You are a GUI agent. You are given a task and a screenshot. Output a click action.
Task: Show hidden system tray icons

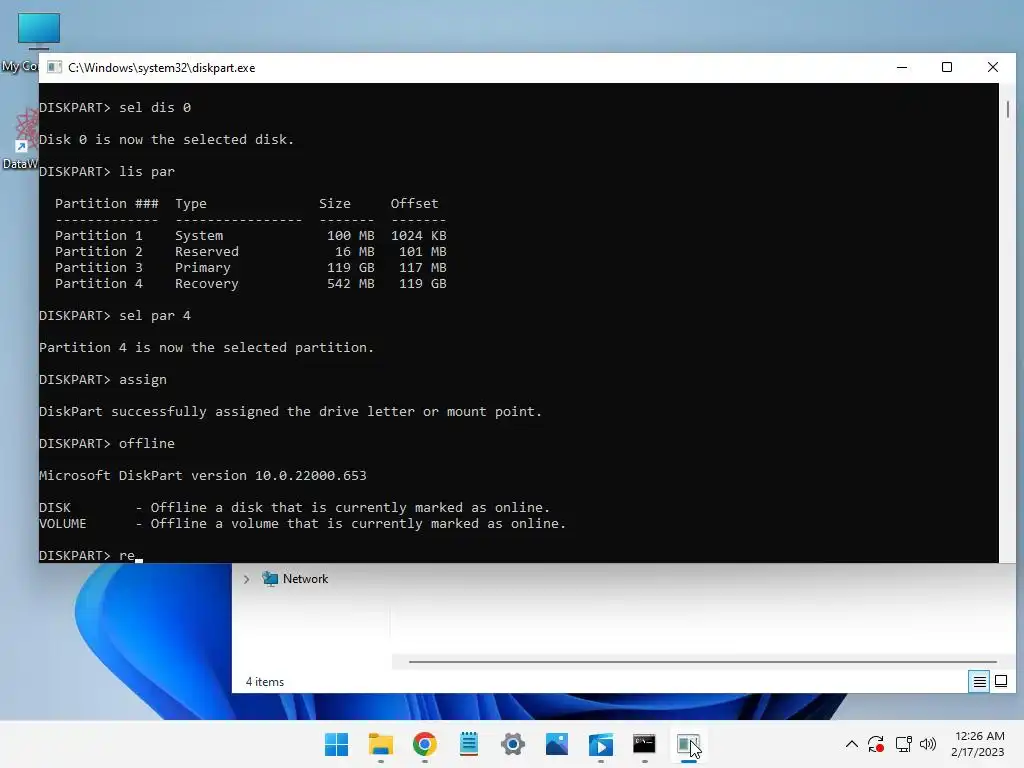(x=852, y=744)
